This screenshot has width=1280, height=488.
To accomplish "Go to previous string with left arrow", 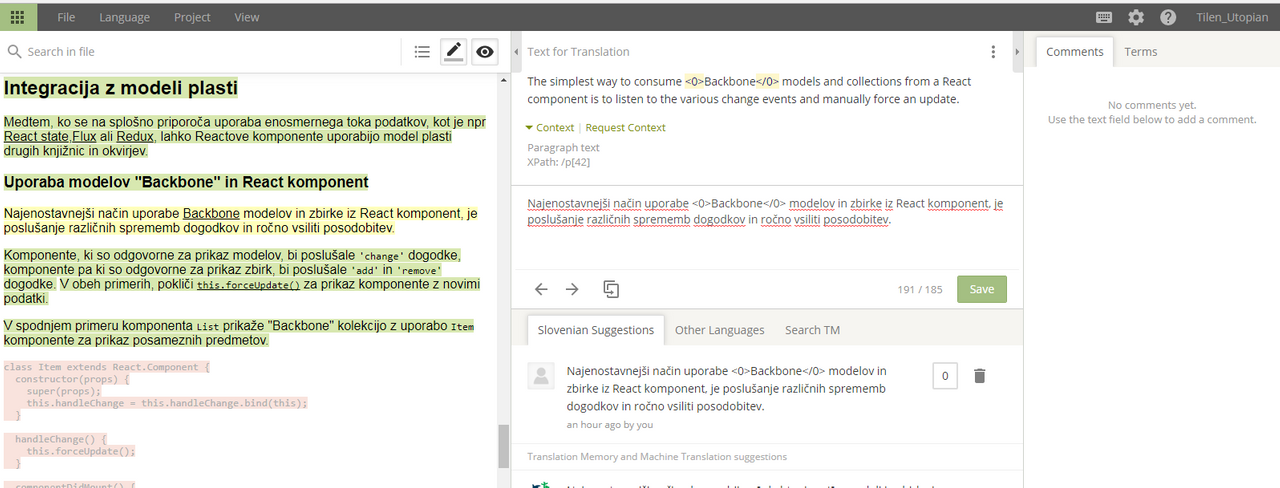I will coord(541,289).
